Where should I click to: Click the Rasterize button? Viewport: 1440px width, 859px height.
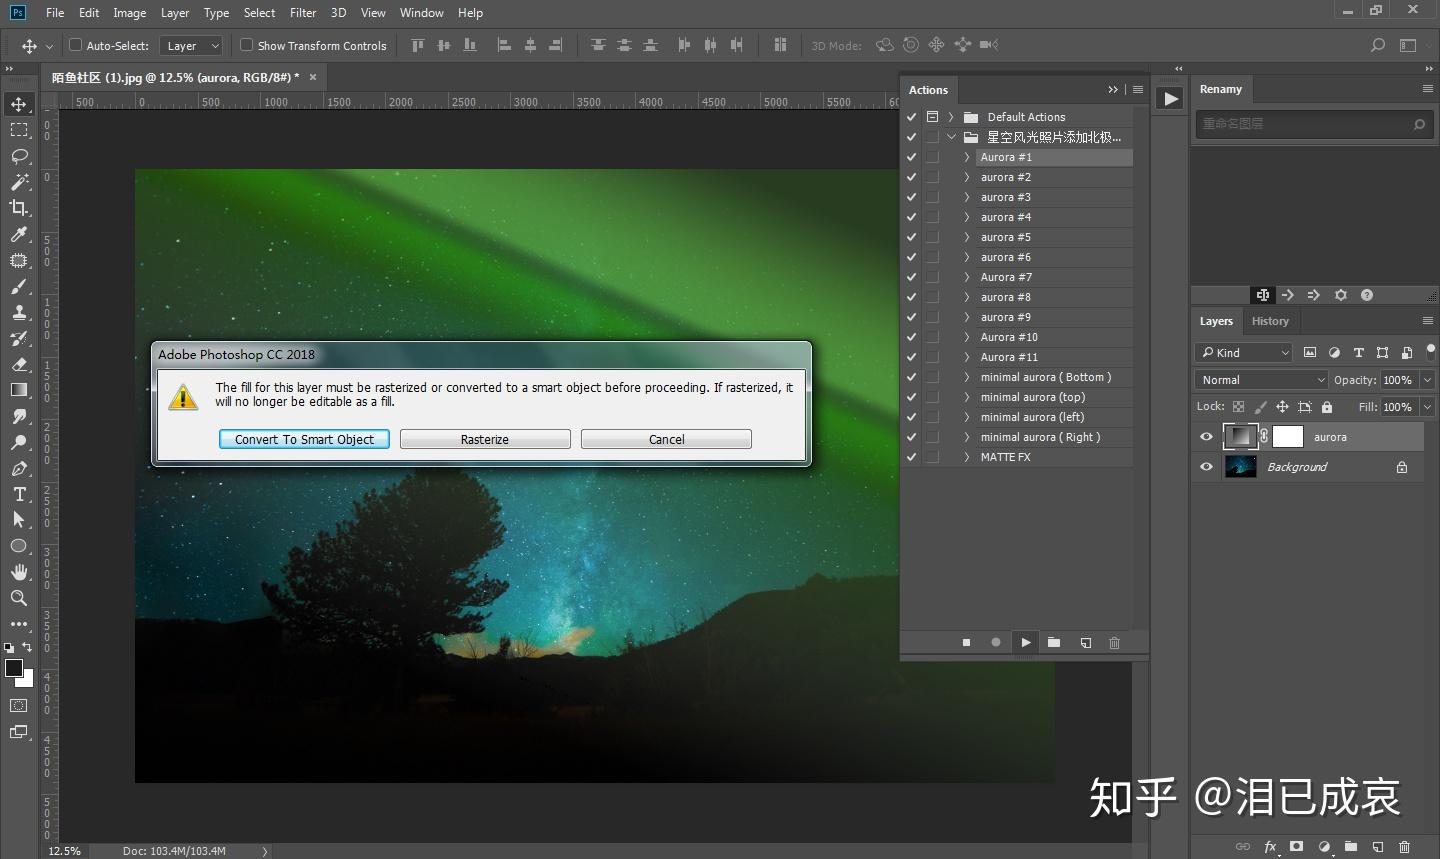485,439
